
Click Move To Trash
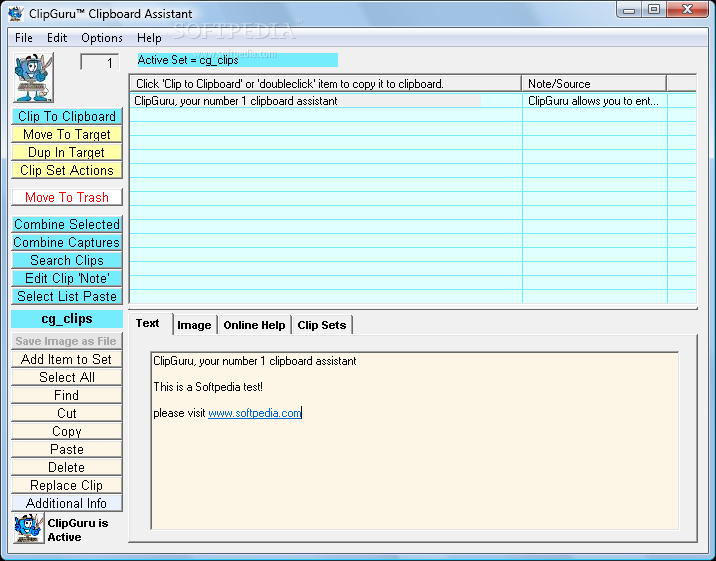(x=67, y=197)
